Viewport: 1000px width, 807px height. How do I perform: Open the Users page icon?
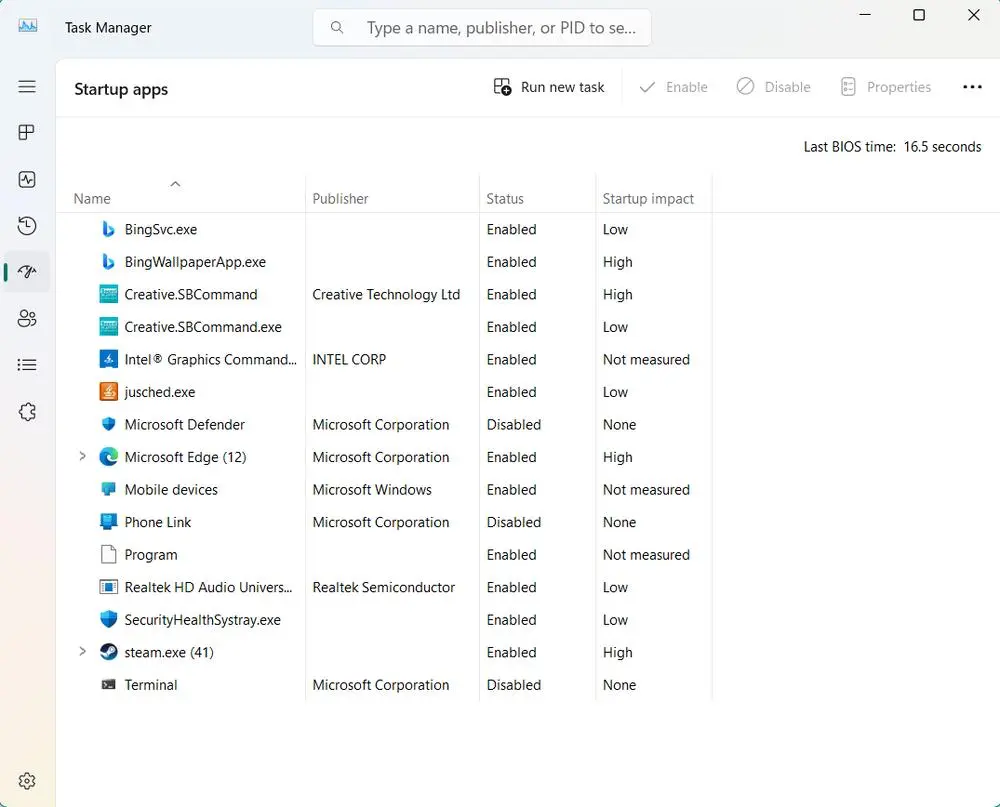(27, 318)
